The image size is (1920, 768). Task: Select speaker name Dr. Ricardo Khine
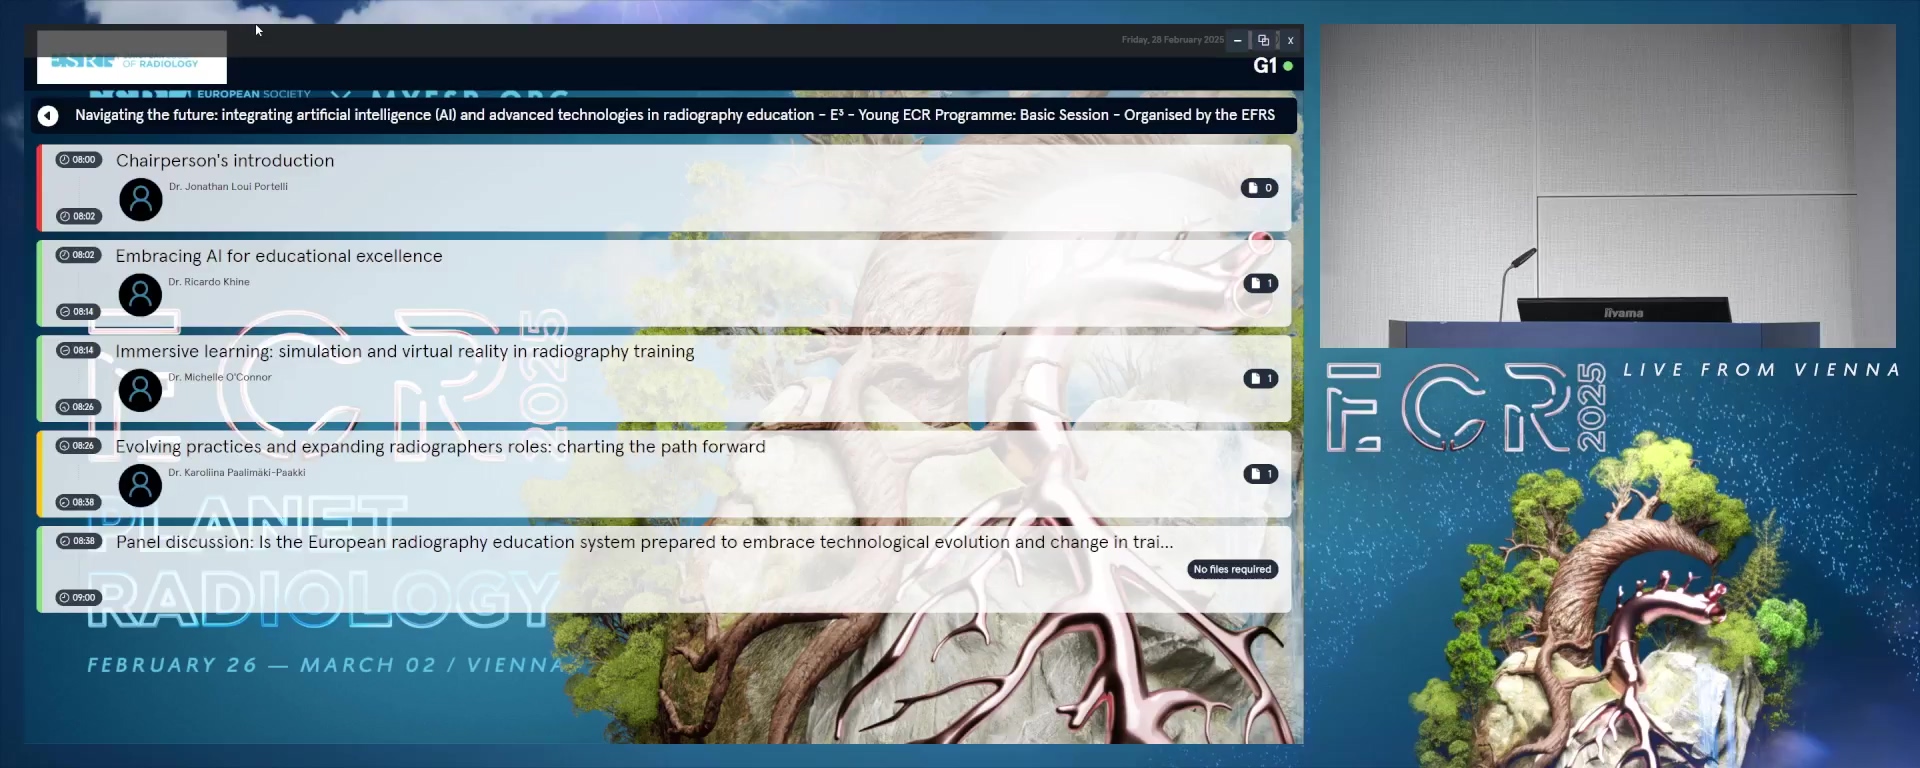pos(209,282)
